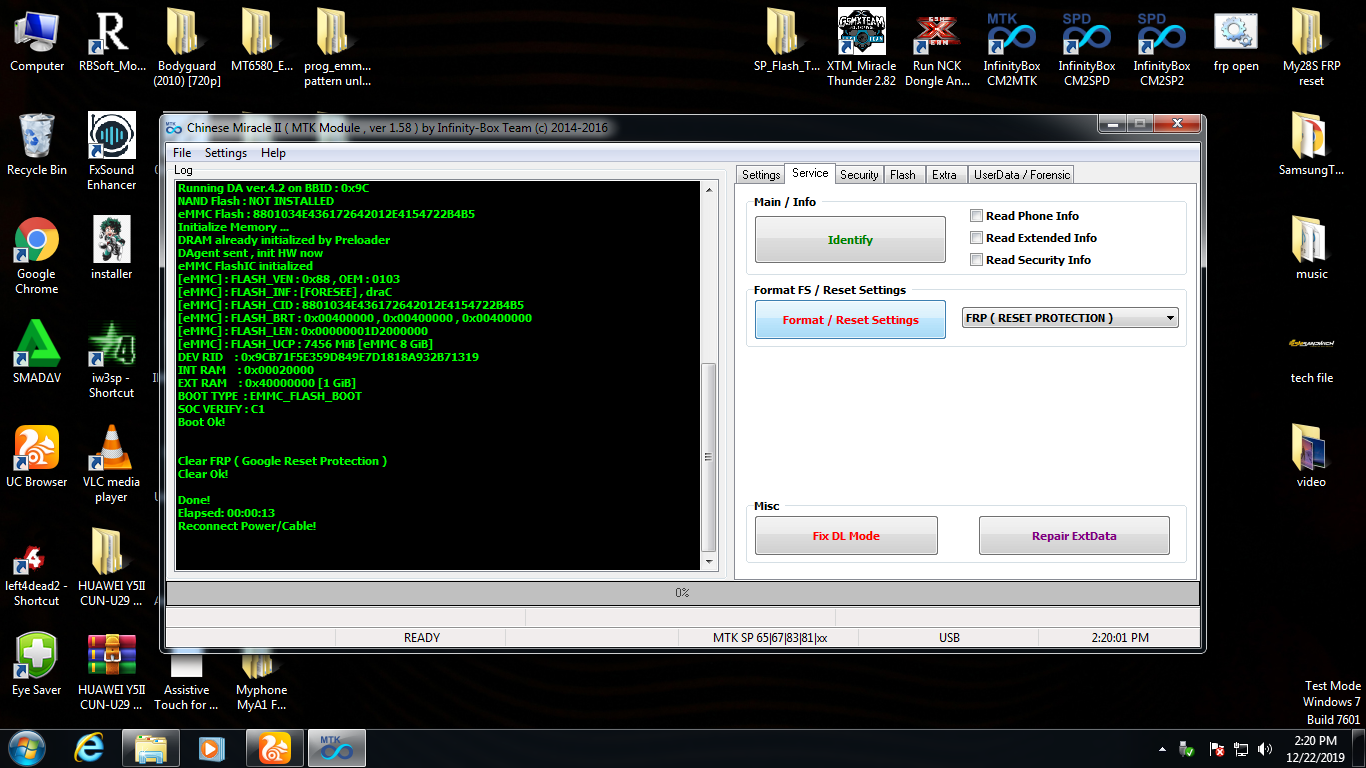Click the log scrollbar up arrow
The height and width of the screenshot is (768, 1366).
(710, 190)
